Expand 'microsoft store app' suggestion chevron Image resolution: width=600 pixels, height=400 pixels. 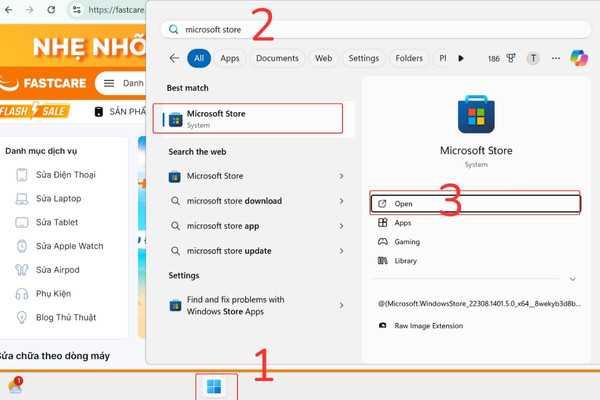(341, 226)
